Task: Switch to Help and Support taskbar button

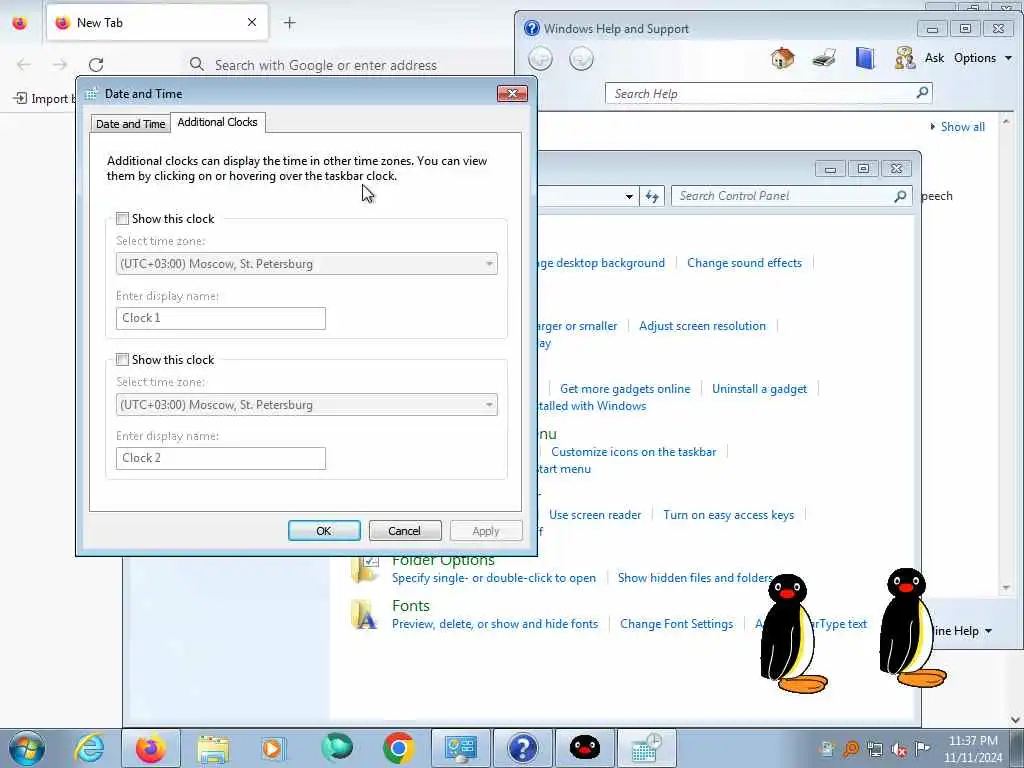Action: click(x=522, y=748)
